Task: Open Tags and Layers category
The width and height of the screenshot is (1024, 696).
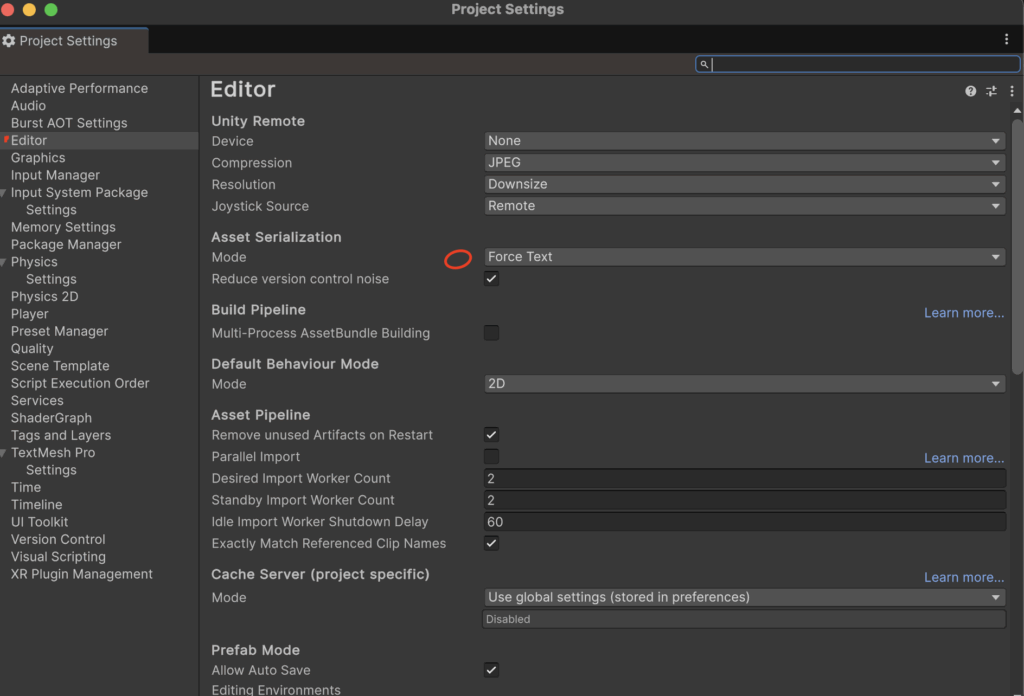Action: point(61,435)
